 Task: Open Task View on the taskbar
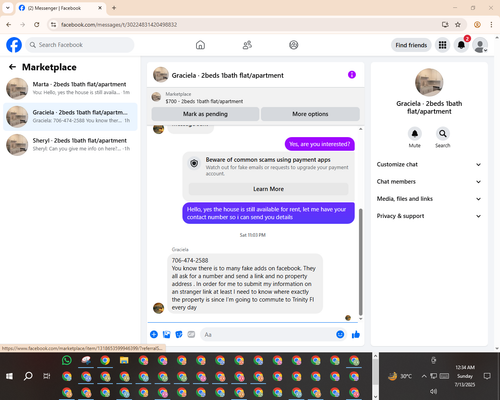[47, 376]
